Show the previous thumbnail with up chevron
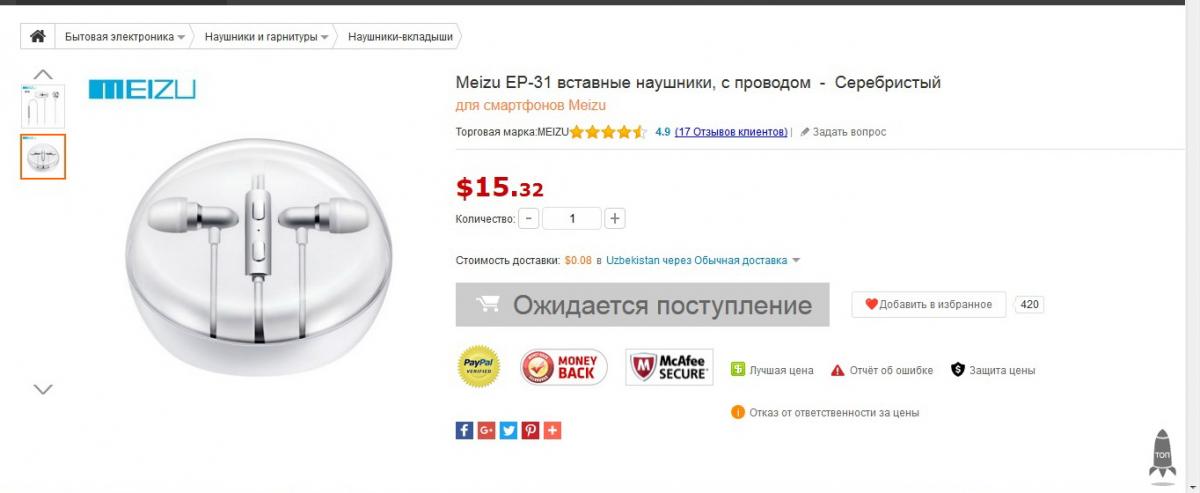The image size is (1200, 493). click(43, 73)
